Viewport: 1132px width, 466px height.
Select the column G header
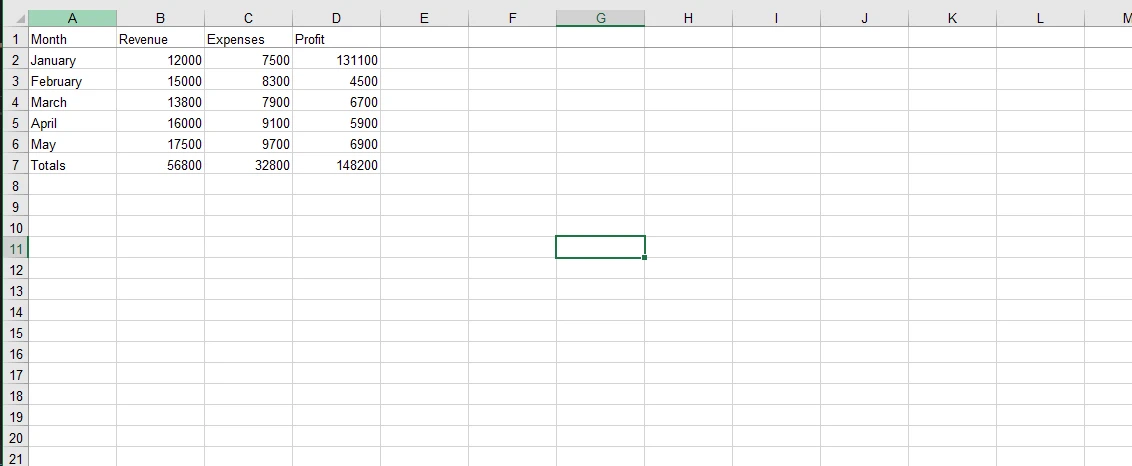tap(600, 18)
